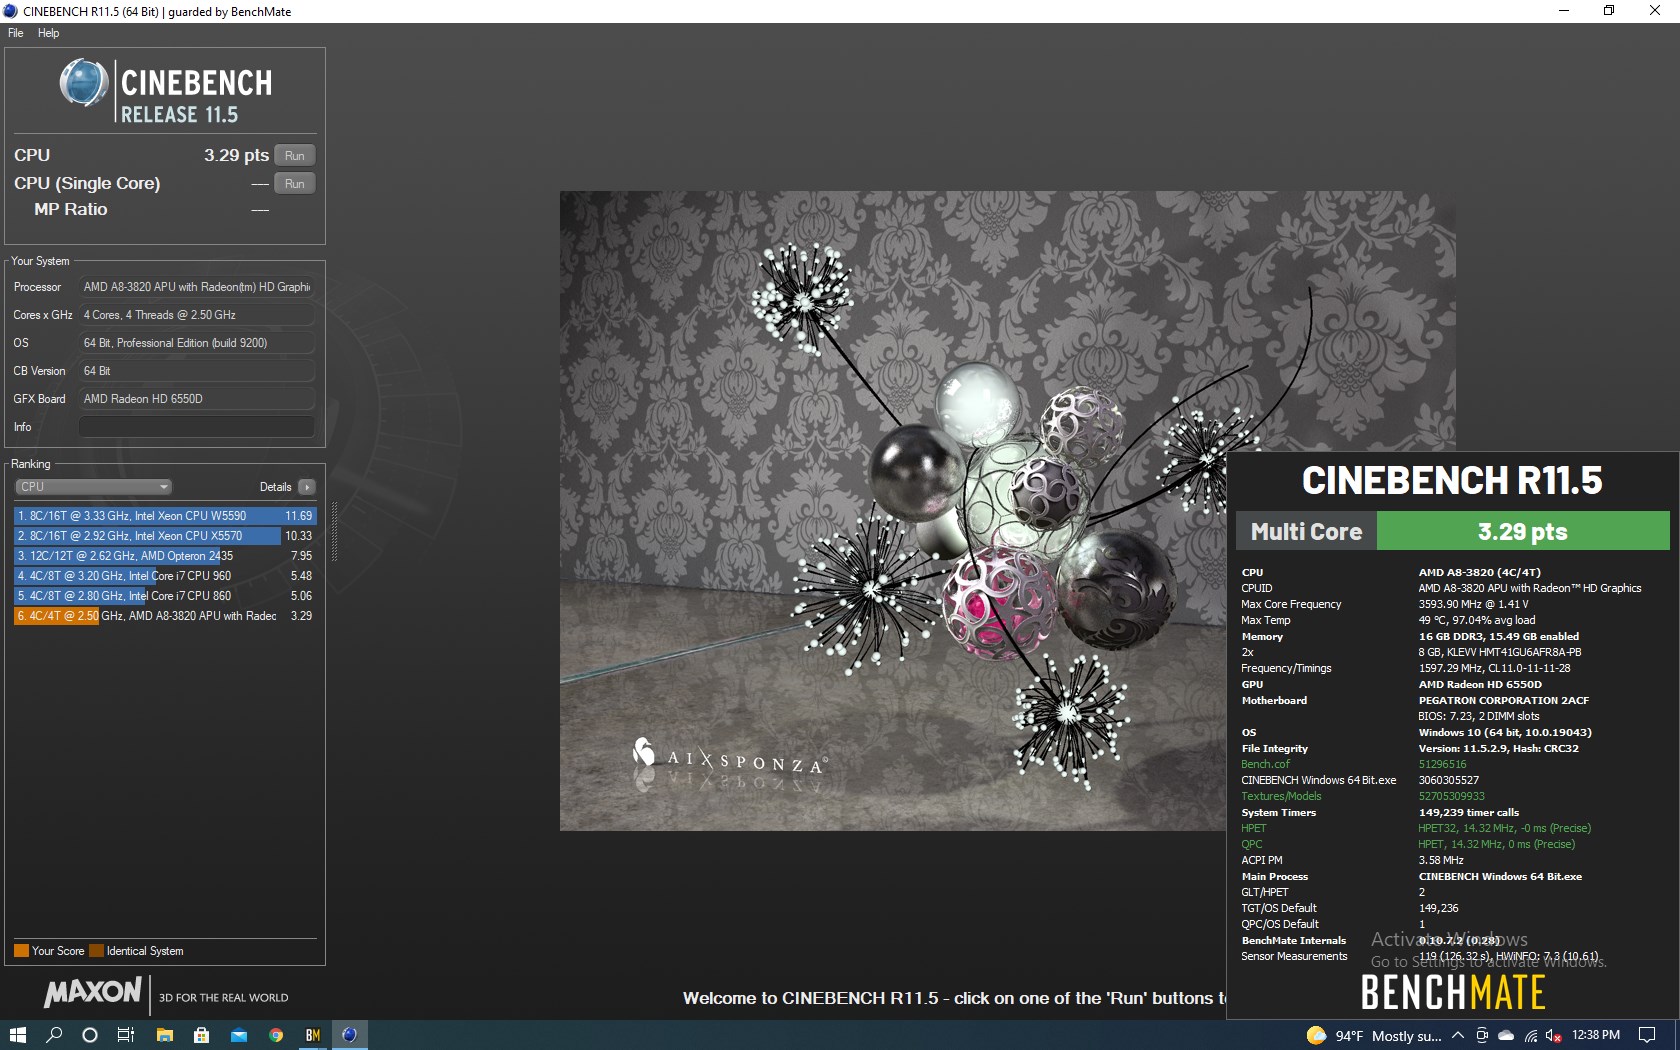Click the green 3.29 pts score bar in BenchMate overlay
Image resolution: width=1680 pixels, height=1050 pixels.
(x=1523, y=531)
